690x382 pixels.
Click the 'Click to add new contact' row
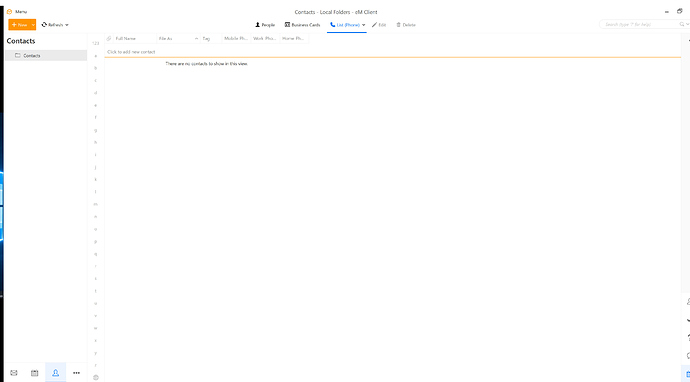click(392, 52)
